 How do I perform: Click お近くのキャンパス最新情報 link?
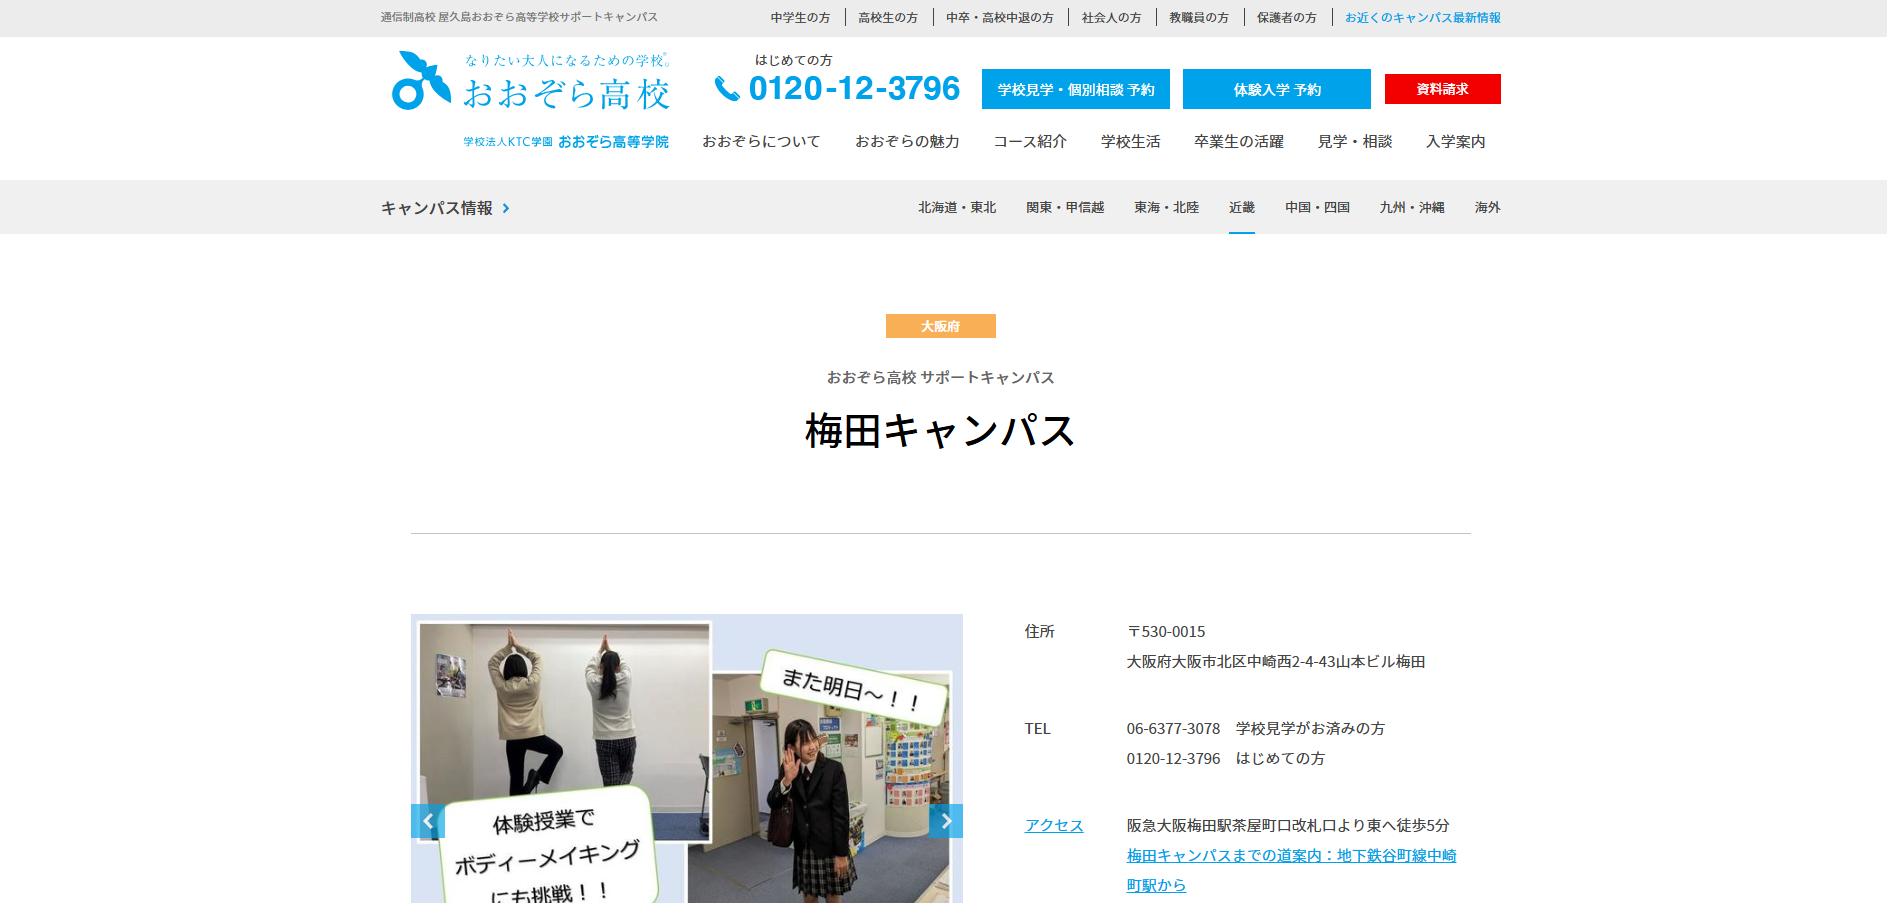point(1422,18)
